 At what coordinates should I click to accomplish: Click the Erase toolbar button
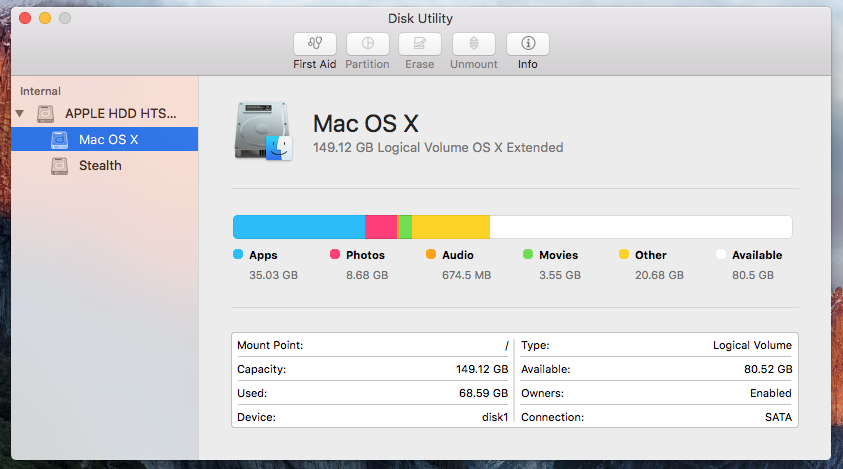click(x=420, y=44)
